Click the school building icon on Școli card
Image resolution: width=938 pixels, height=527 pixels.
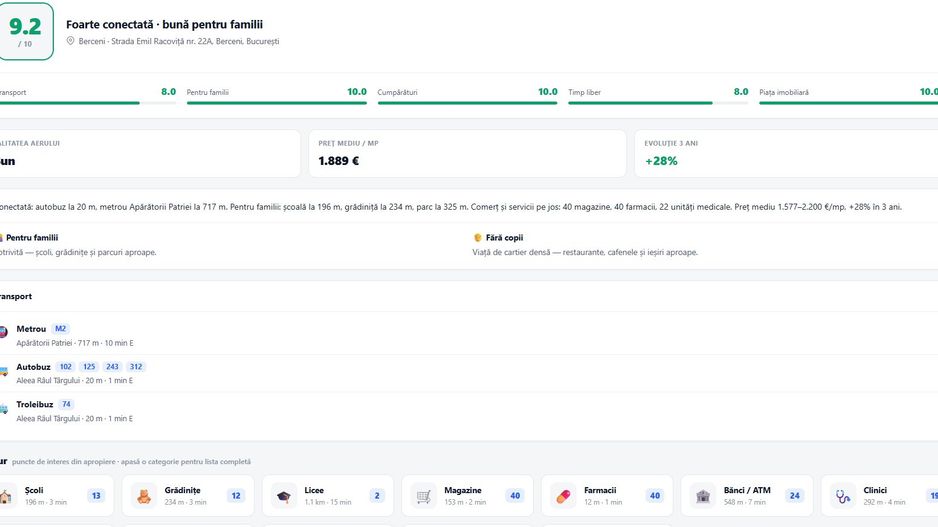pos(5,496)
